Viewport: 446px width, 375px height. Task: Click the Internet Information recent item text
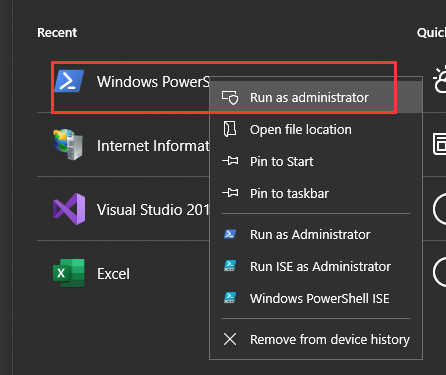coord(153,146)
